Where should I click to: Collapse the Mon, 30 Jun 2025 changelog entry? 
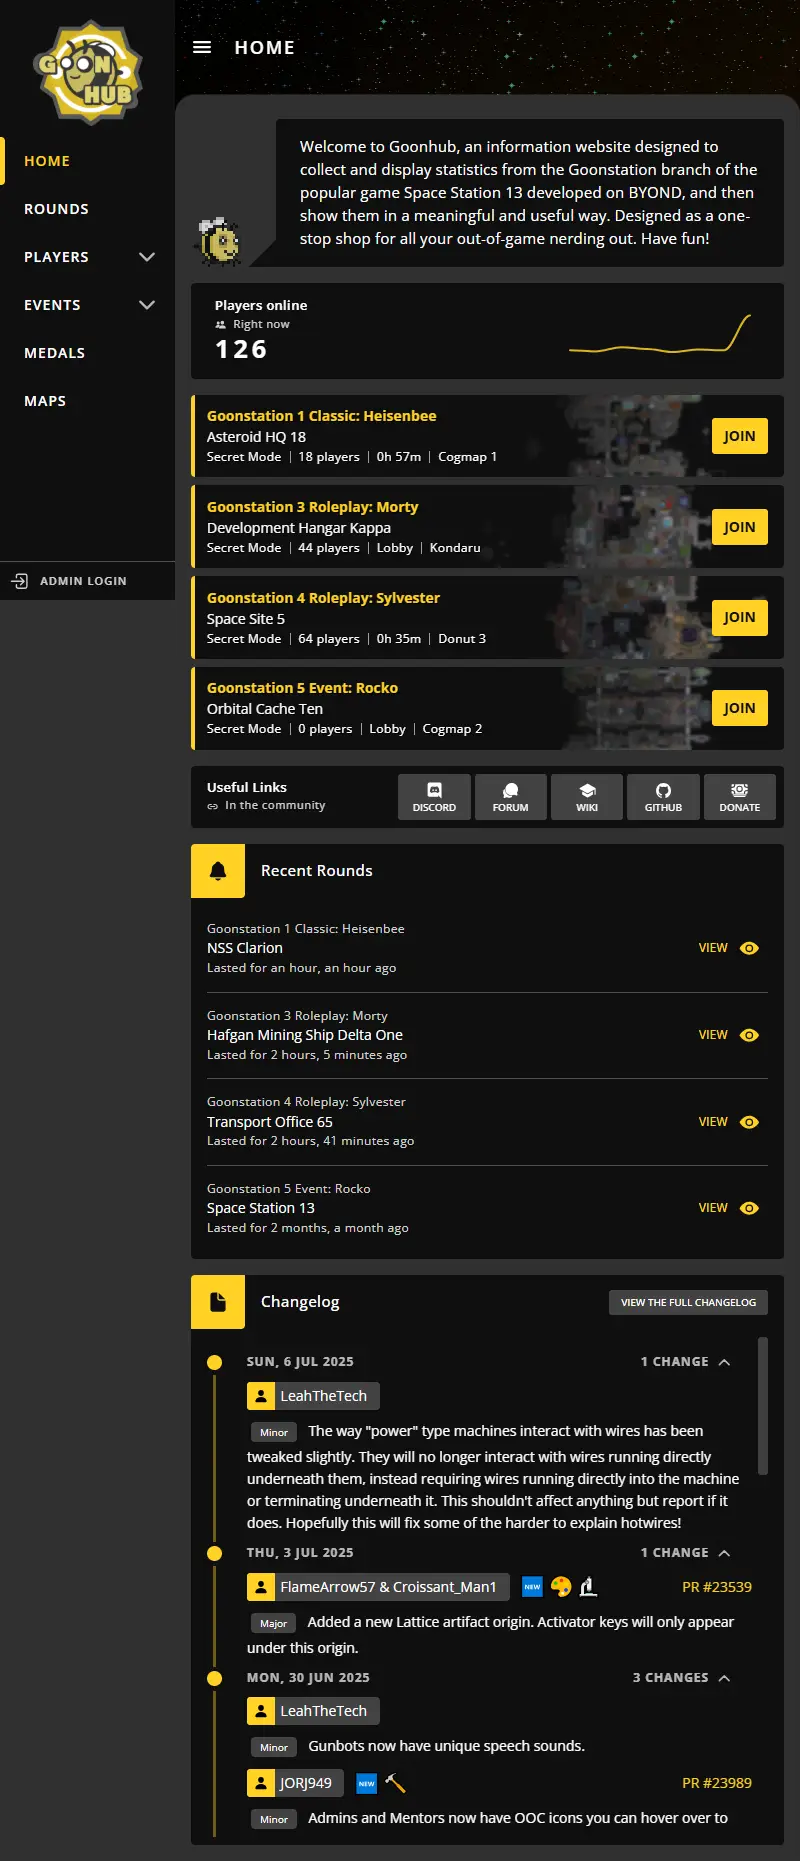(x=724, y=1678)
